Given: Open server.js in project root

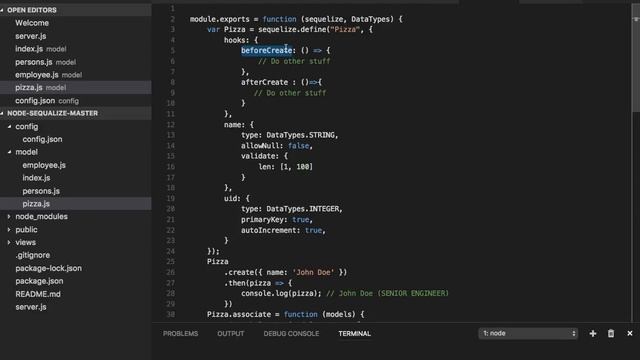Looking at the screenshot, I should point(31,307).
